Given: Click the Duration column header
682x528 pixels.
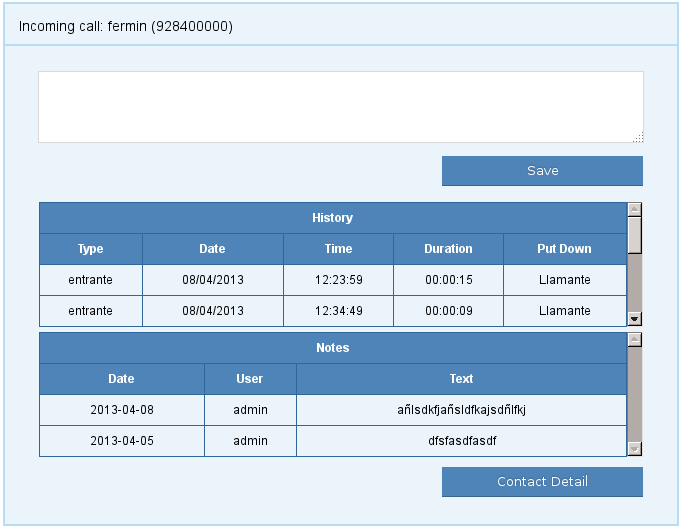Looking at the screenshot, I should [448, 249].
